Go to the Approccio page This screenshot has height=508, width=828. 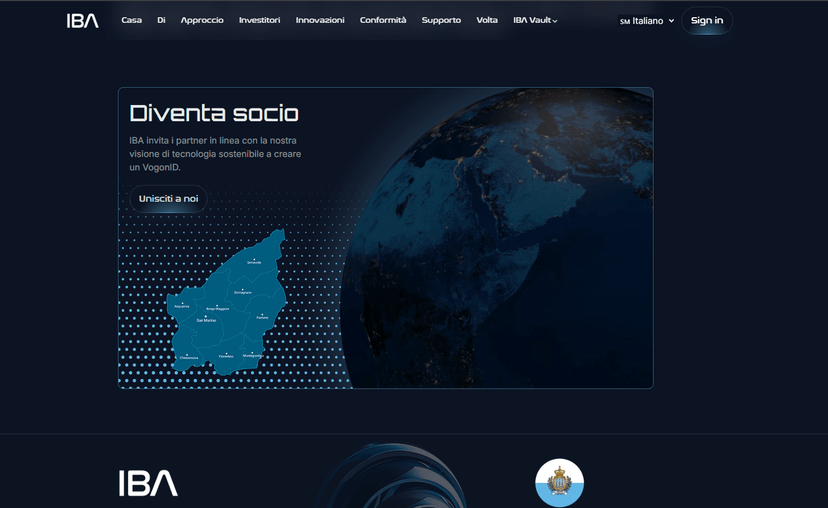click(202, 20)
